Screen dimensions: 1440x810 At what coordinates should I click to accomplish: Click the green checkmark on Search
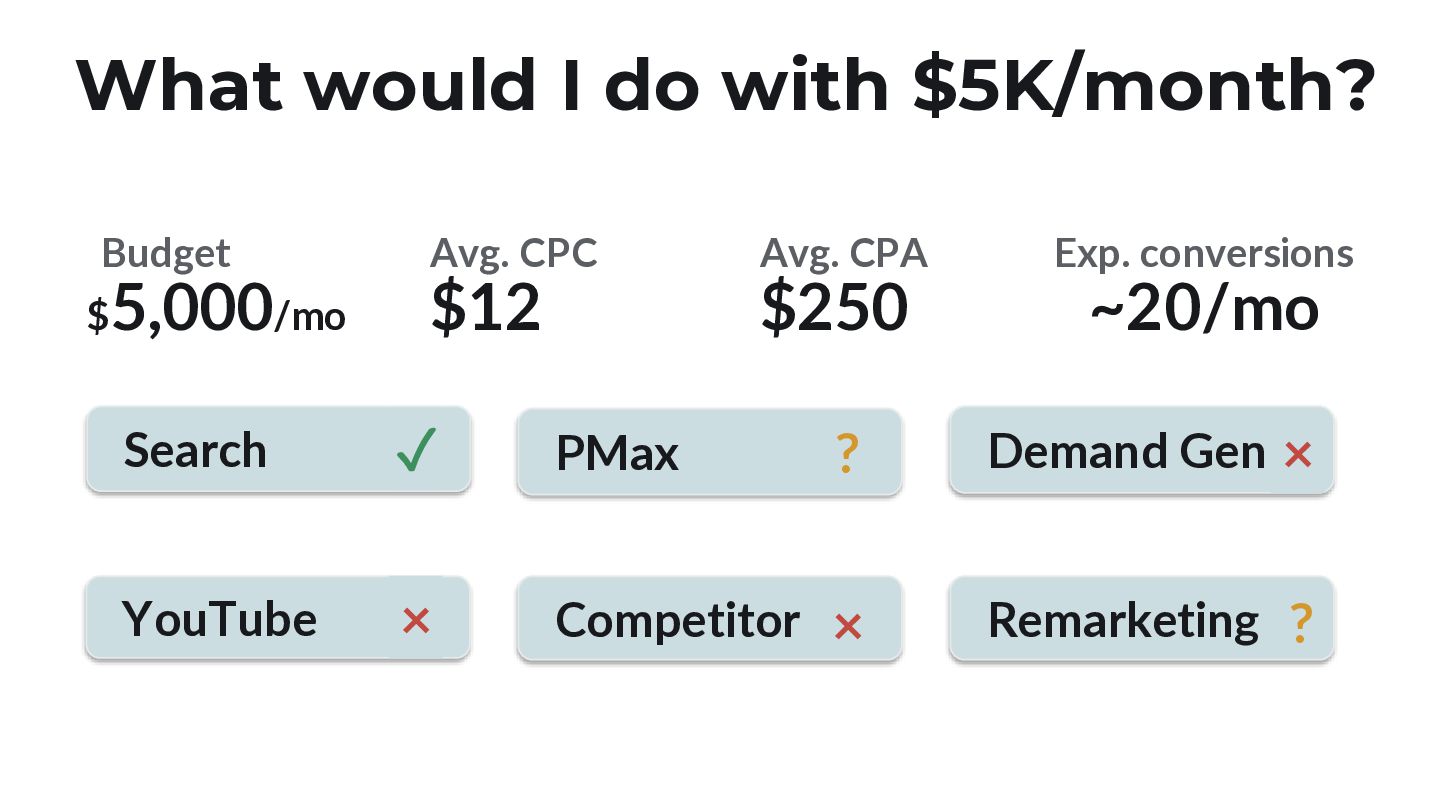tap(416, 449)
